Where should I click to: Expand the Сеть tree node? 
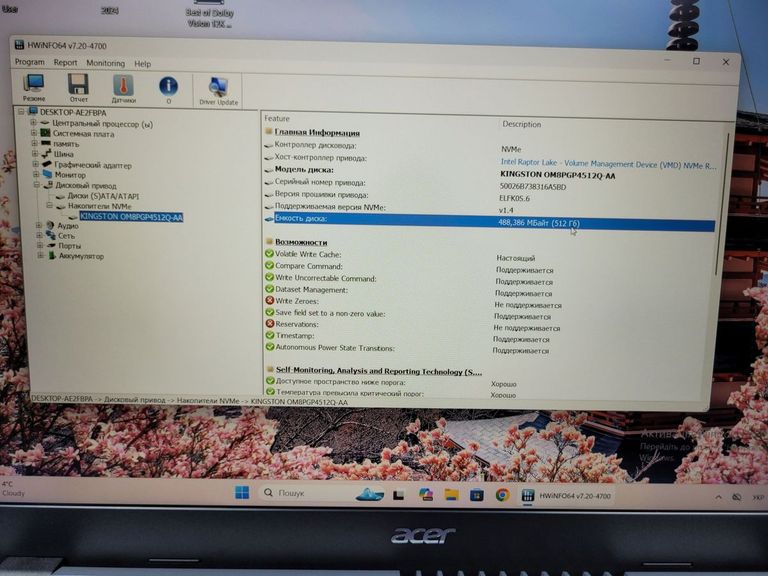(x=39, y=235)
